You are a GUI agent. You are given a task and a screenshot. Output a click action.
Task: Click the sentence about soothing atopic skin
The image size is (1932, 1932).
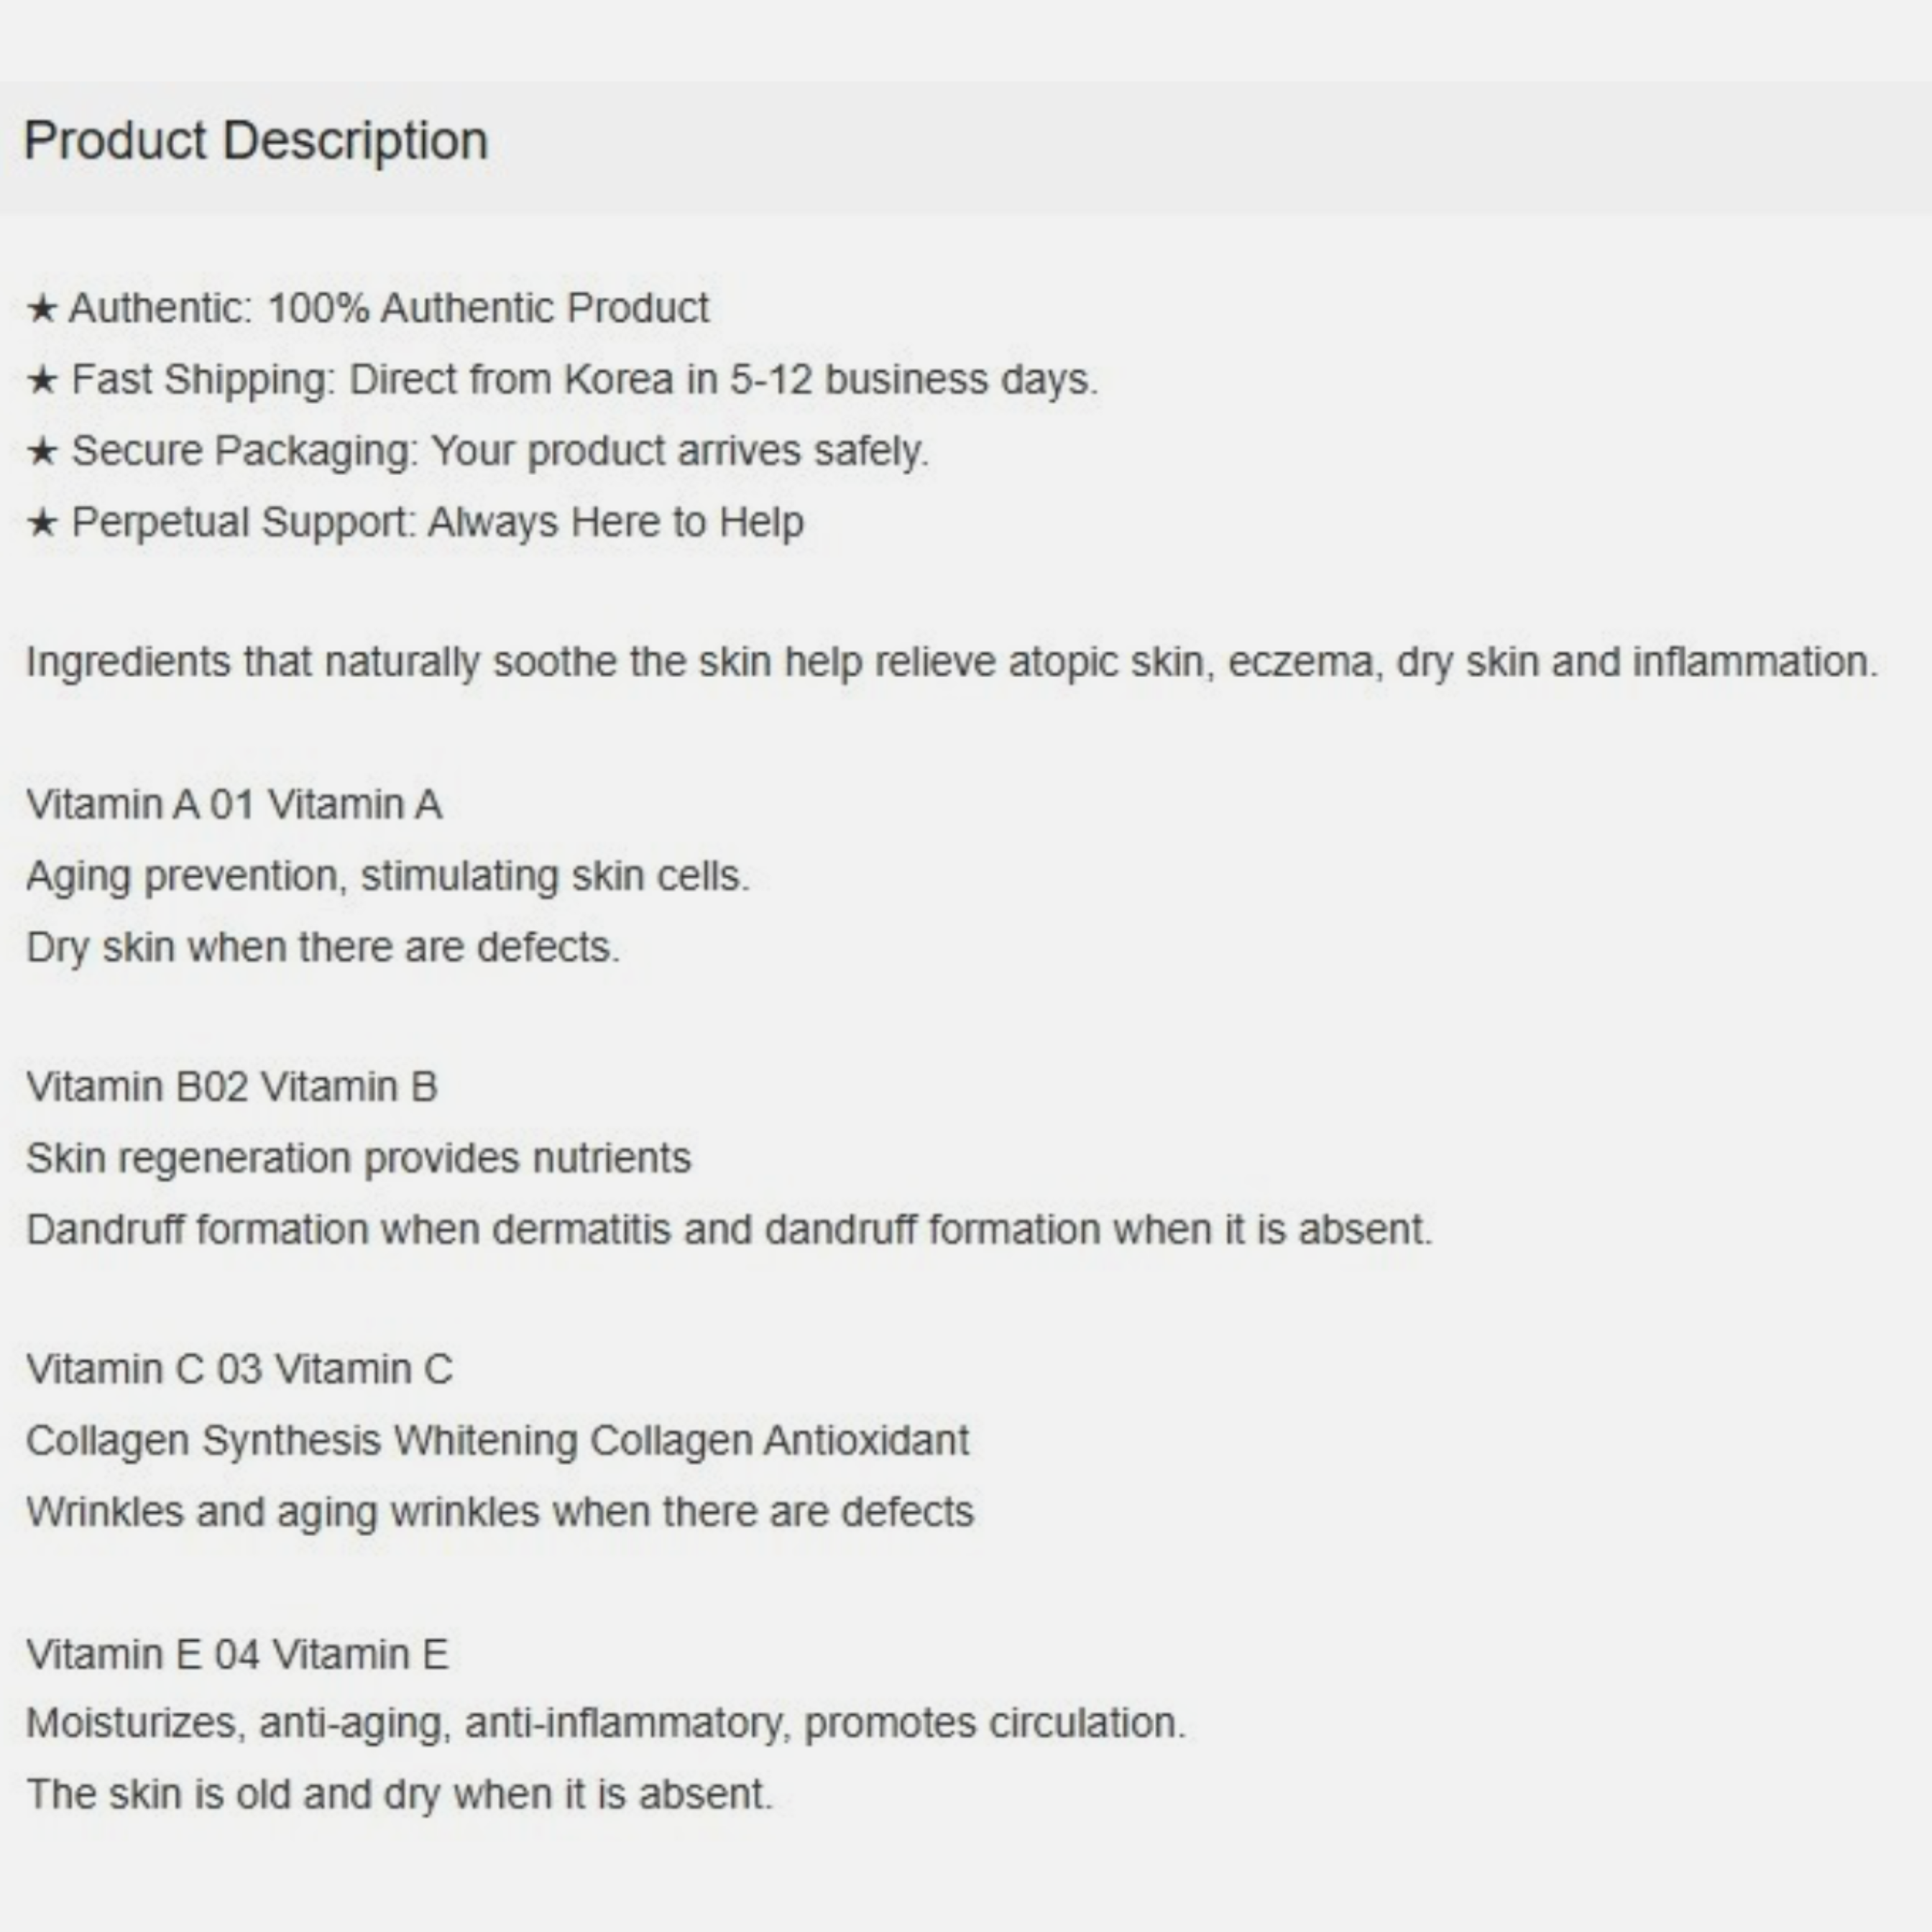951,662
